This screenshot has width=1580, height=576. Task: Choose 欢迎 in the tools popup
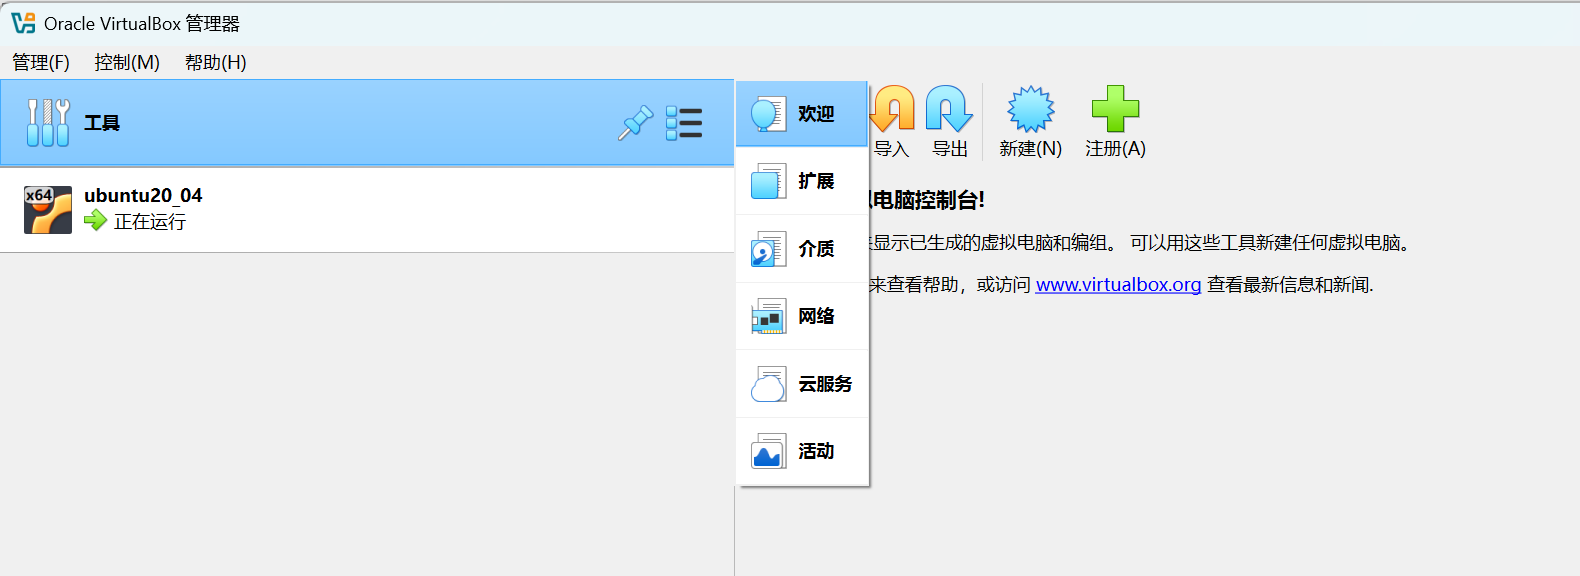[x=802, y=114]
